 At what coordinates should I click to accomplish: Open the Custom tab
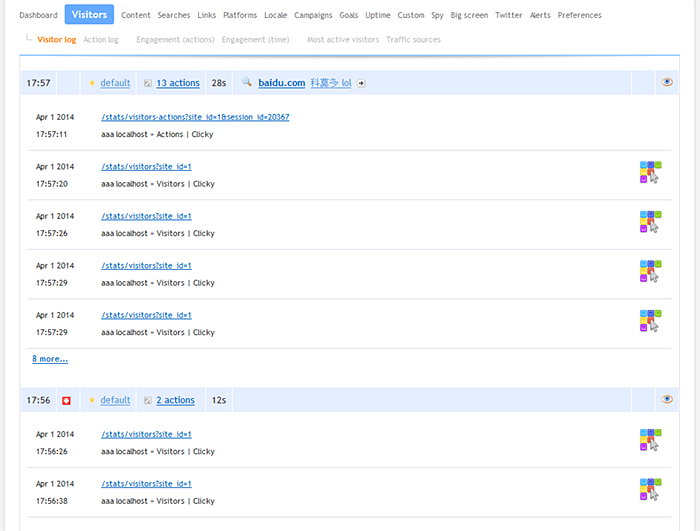point(411,15)
